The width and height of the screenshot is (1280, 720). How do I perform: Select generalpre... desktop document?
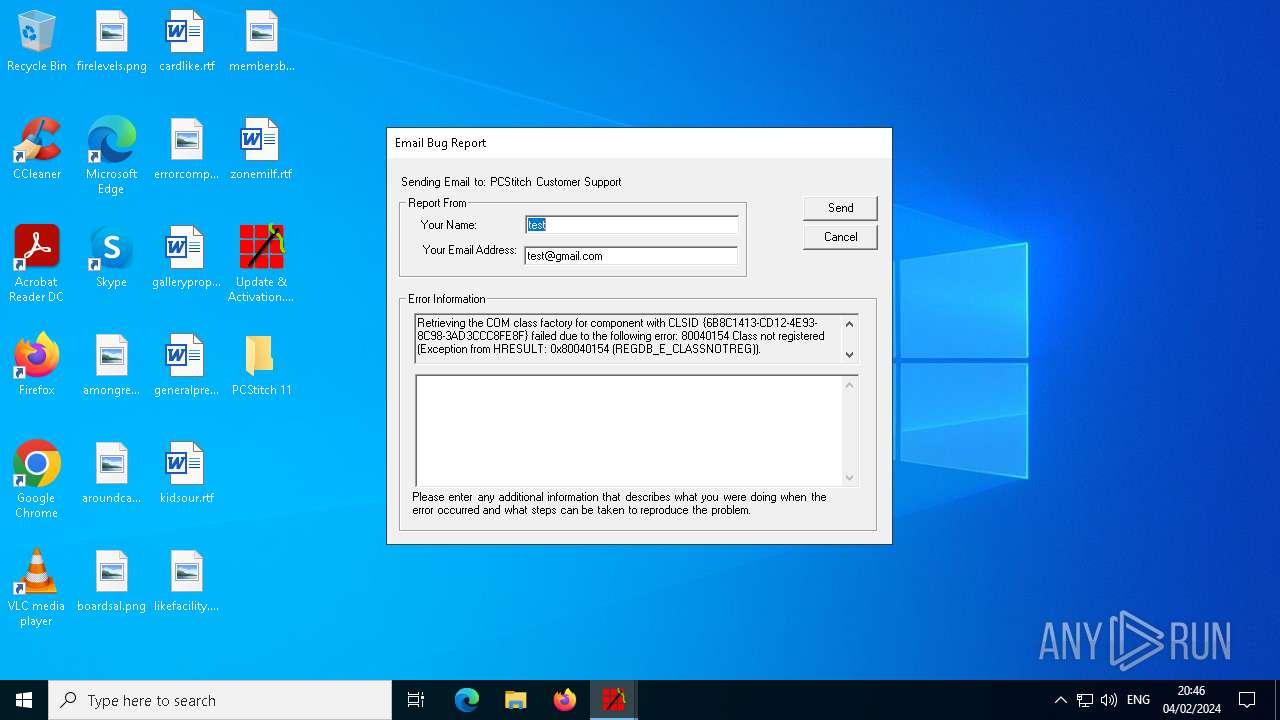(x=187, y=366)
